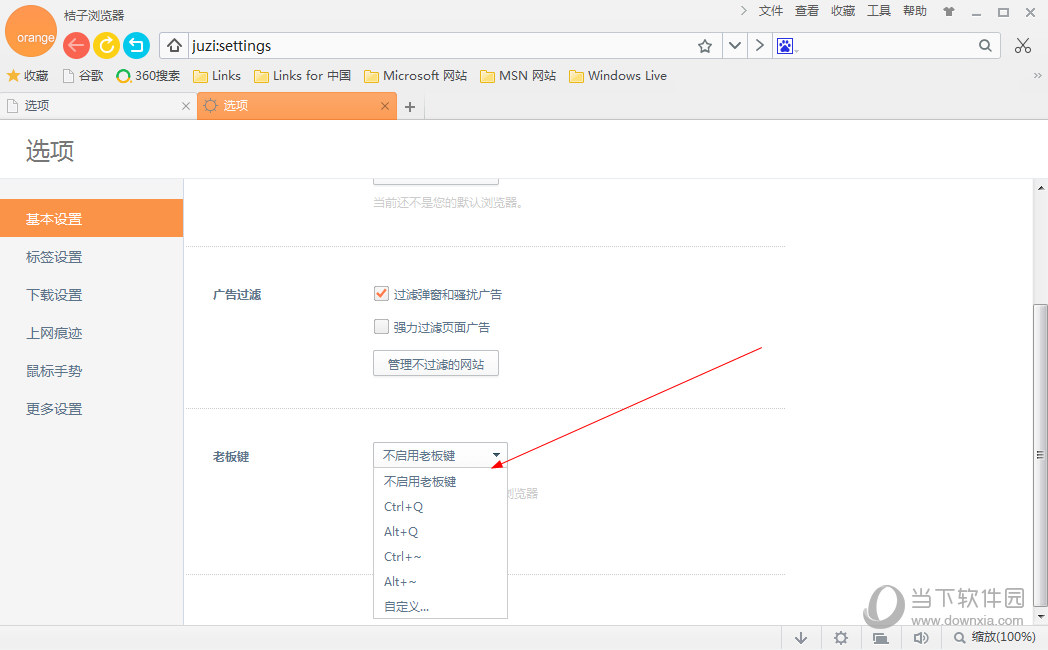This screenshot has width=1048, height=650.
Task: Click the back navigation arrow
Action: 76,45
